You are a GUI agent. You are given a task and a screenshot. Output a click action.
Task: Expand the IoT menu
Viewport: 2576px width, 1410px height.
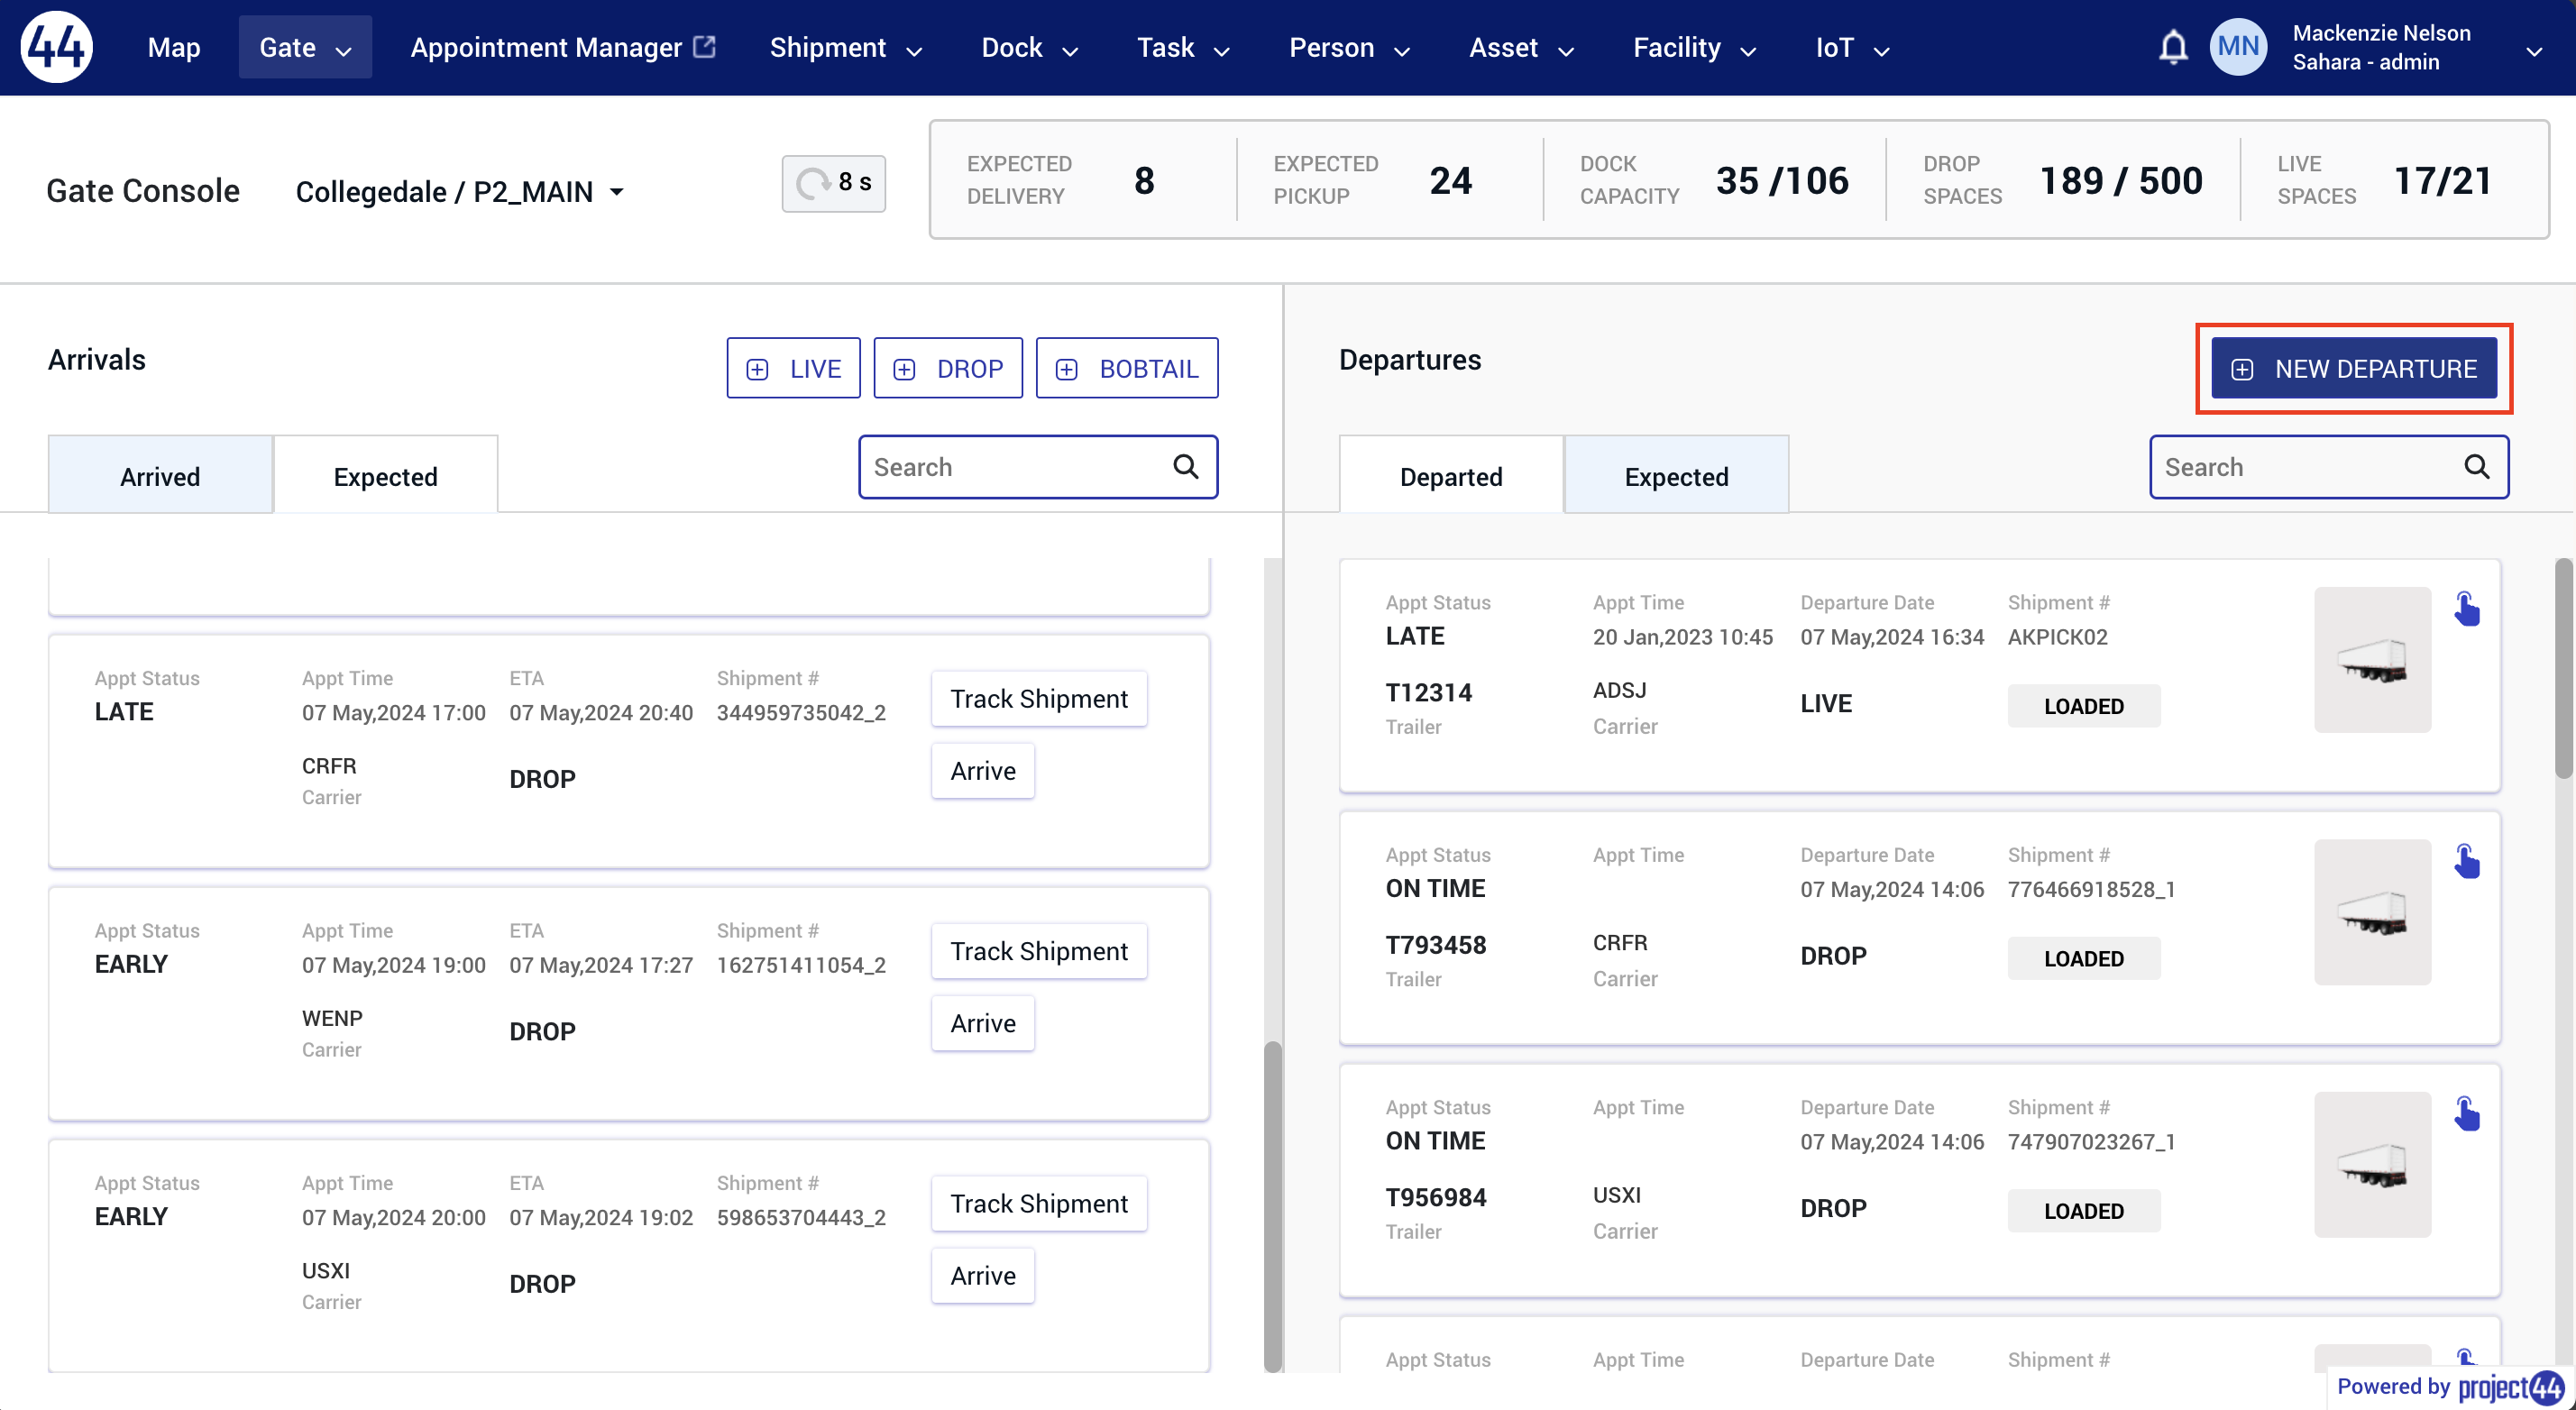(x=1852, y=47)
